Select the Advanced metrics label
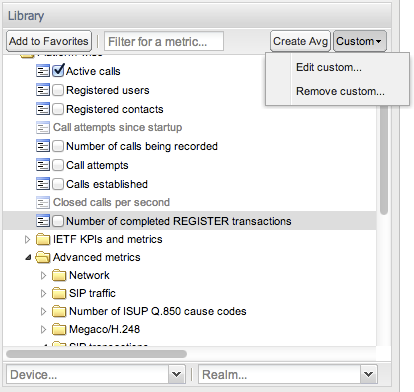Viewport: 414px width, 392px height. (97, 257)
